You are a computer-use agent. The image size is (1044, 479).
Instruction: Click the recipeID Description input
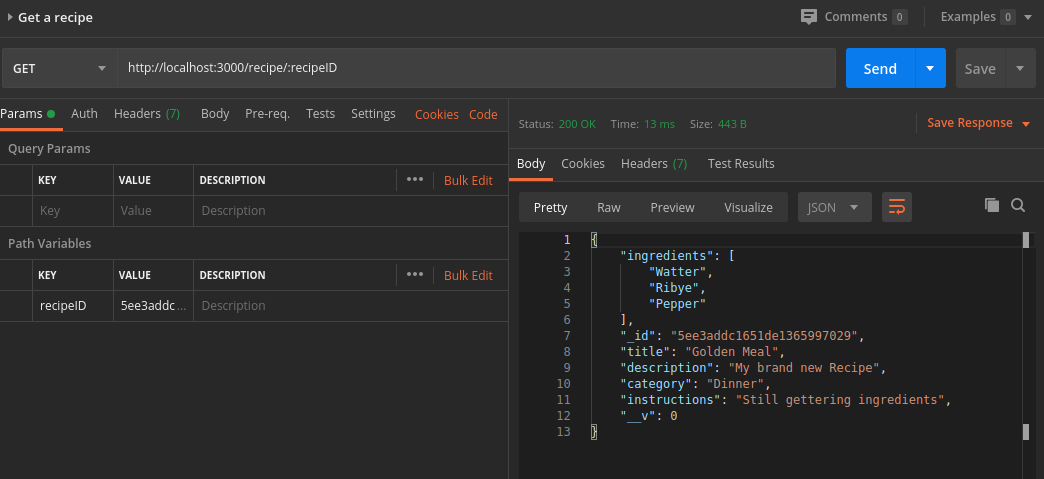351,306
